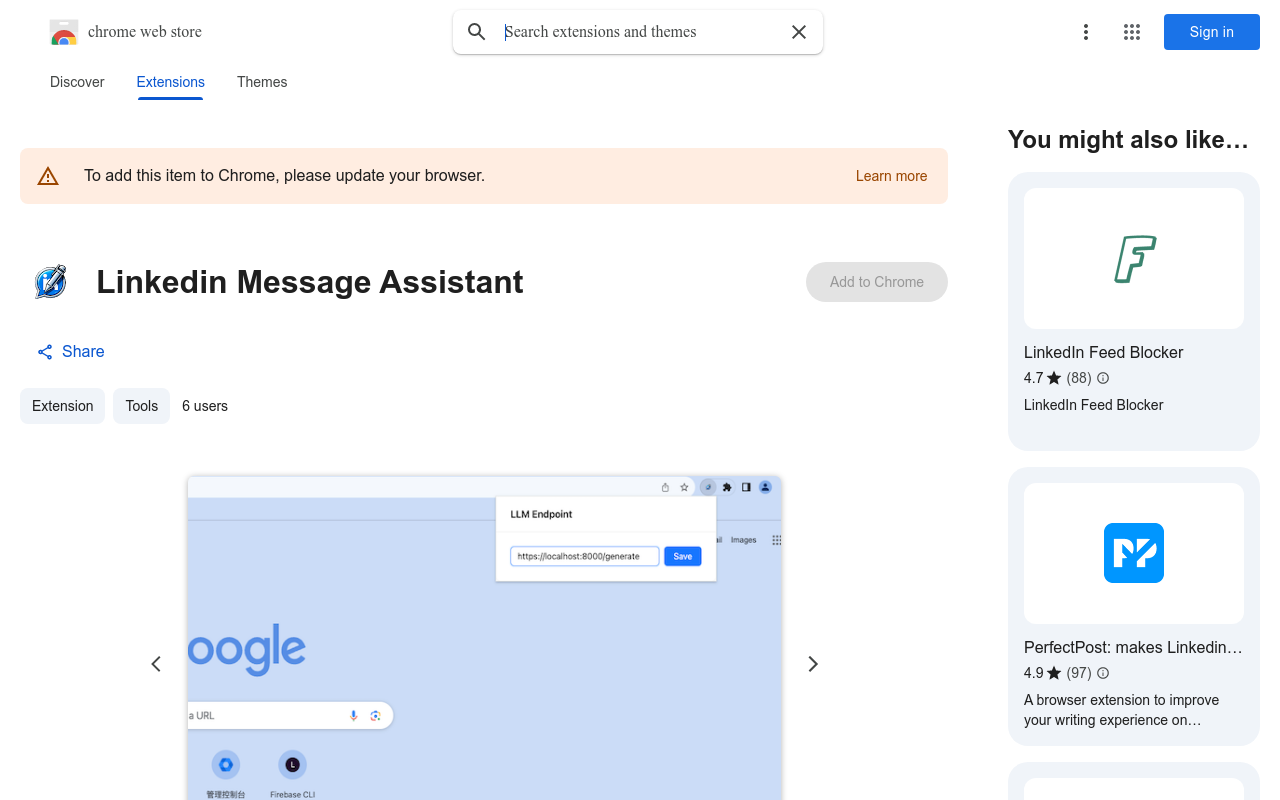Click the search magnifier icon
This screenshot has height=800, width=1280.
click(x=477, y=32)
